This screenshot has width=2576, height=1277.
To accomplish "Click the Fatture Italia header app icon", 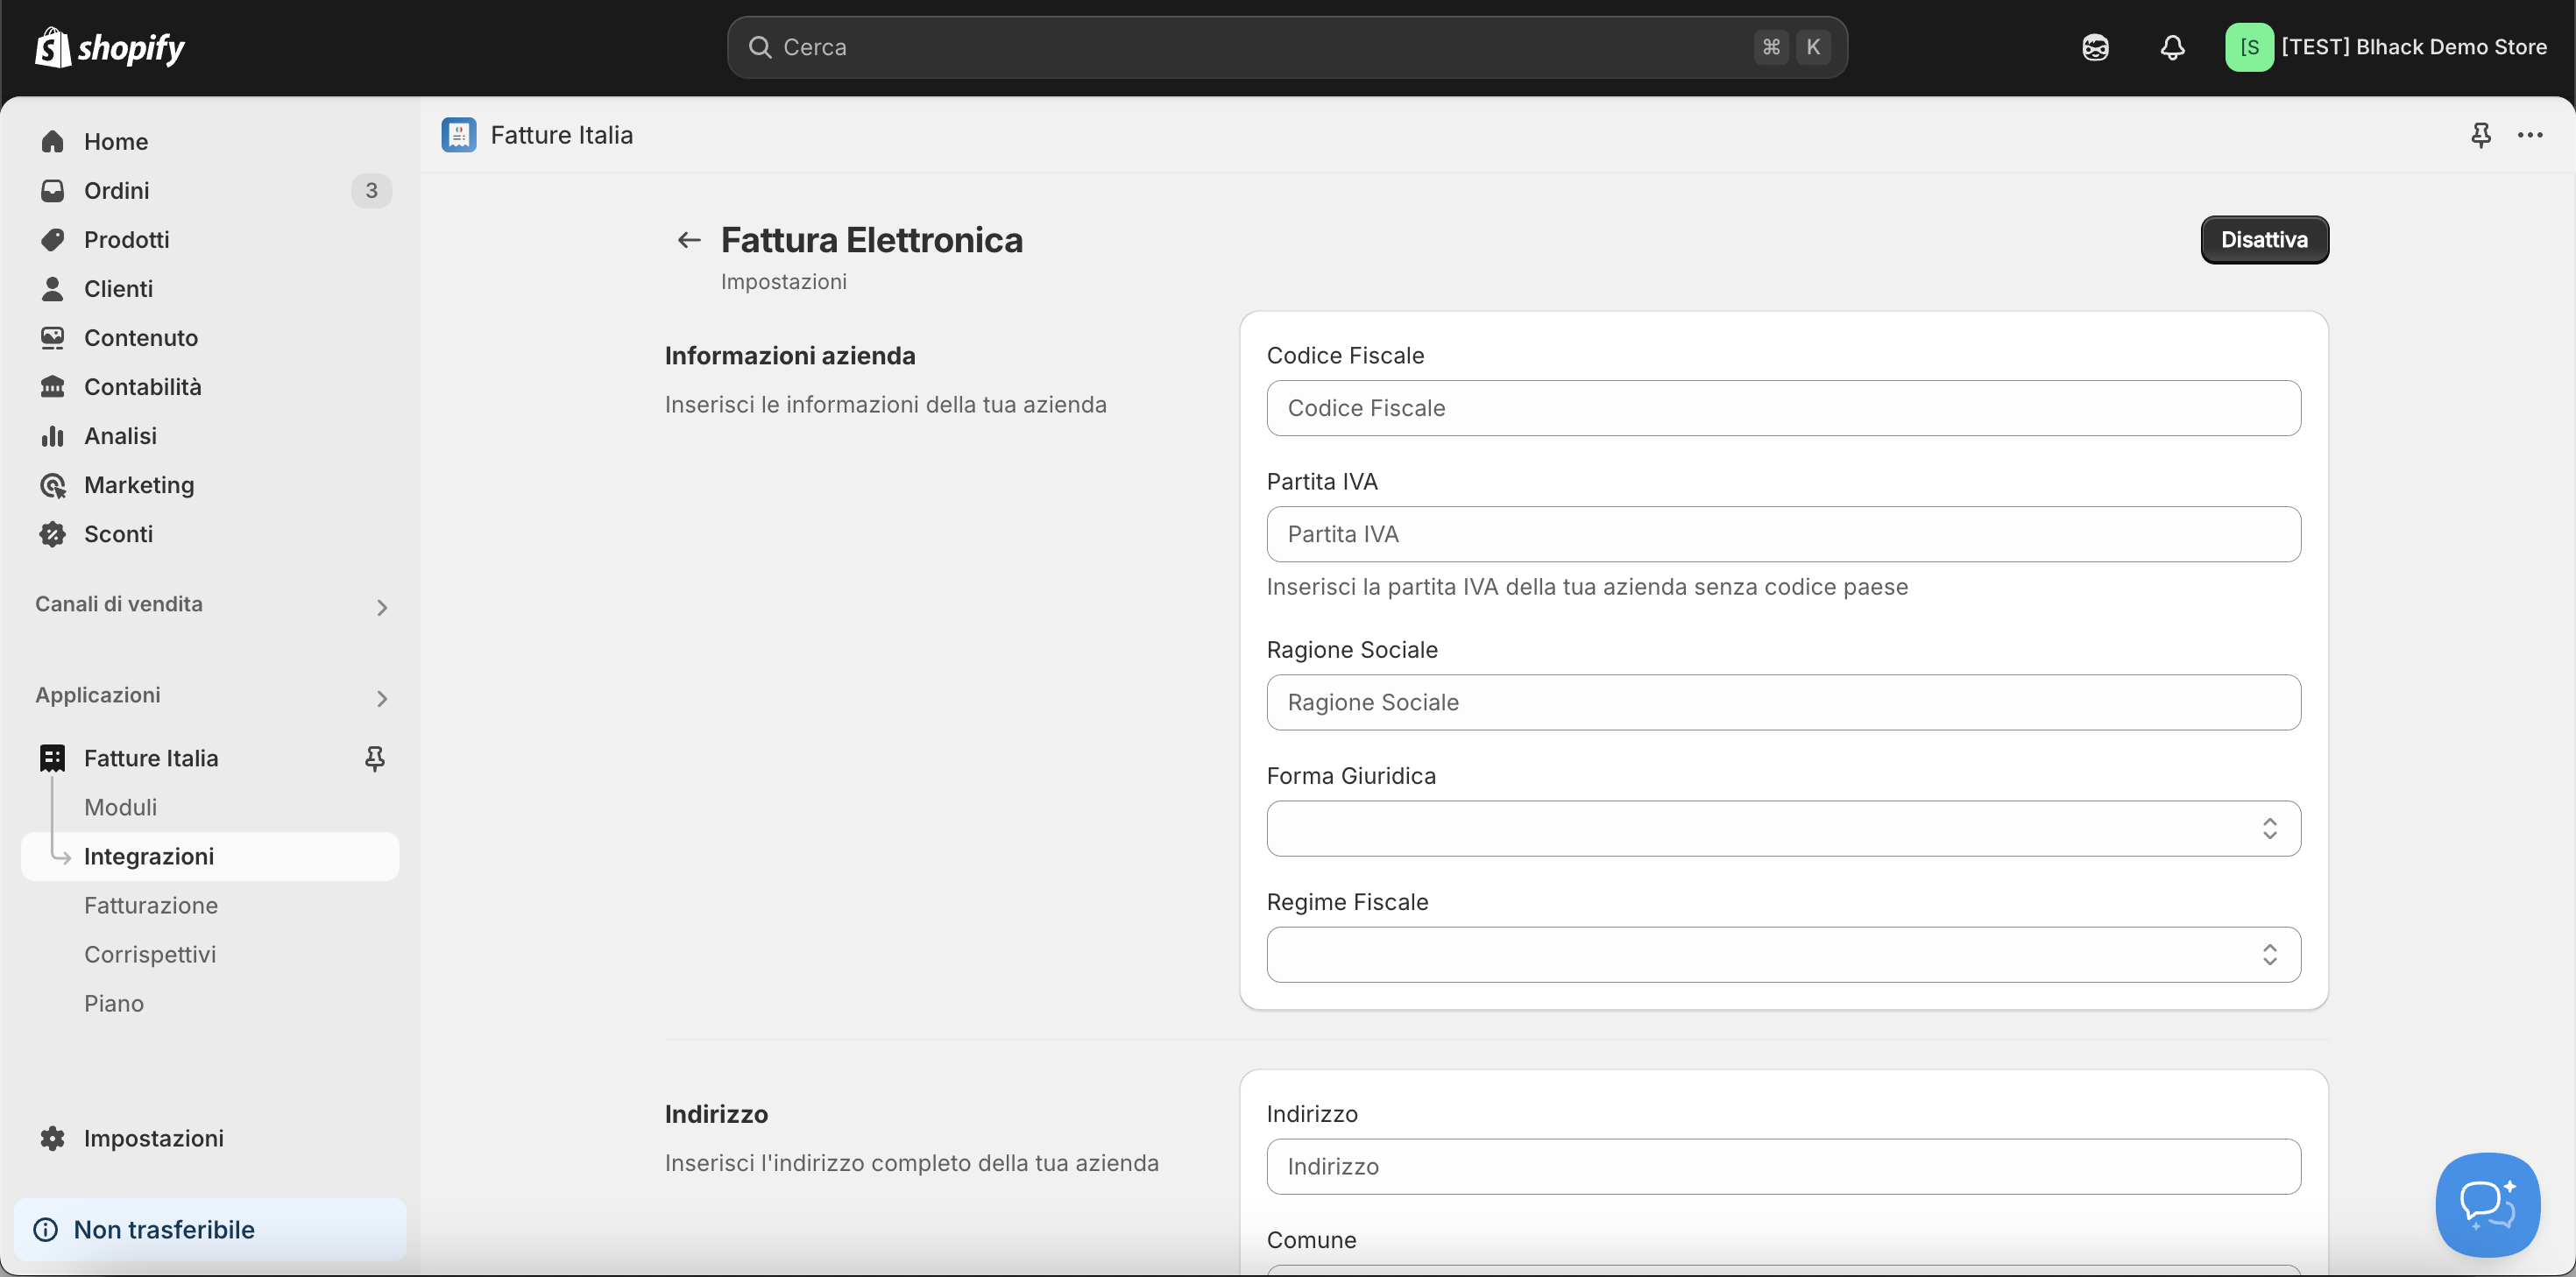I will 459,134.
